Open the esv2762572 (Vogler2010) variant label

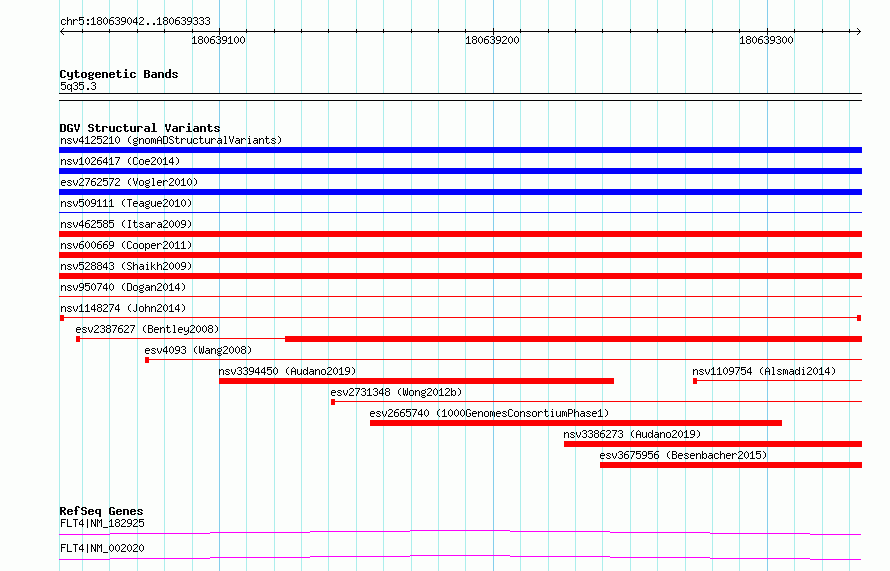coord(129,182)
